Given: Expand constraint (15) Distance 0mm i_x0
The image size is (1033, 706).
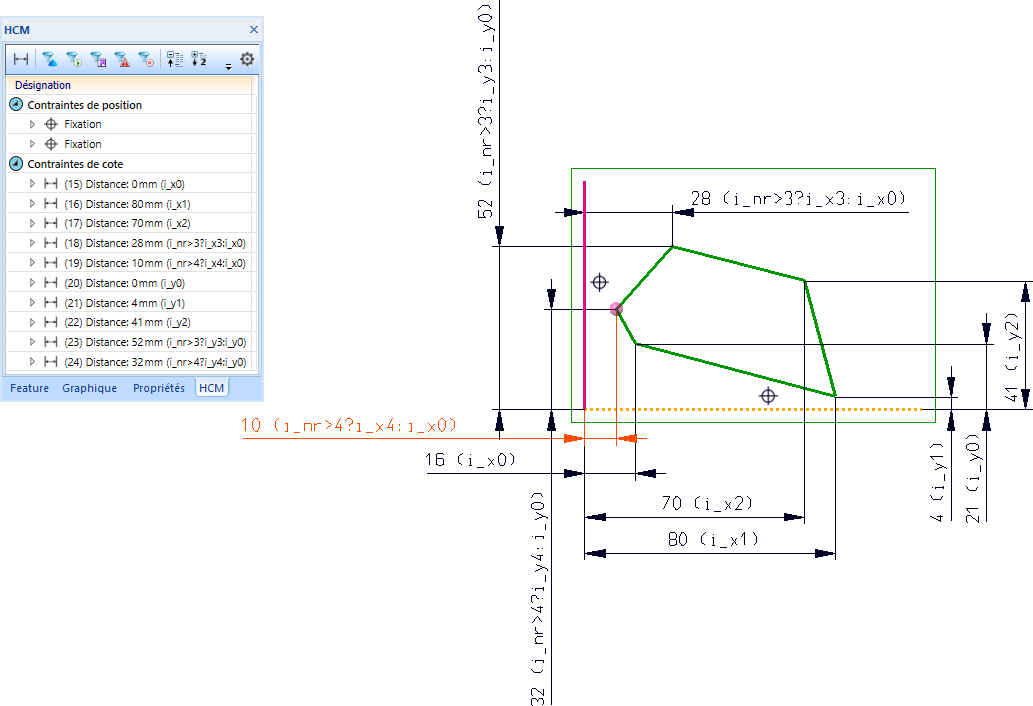Looking at the screenshot, I should [x=32, y=184].
